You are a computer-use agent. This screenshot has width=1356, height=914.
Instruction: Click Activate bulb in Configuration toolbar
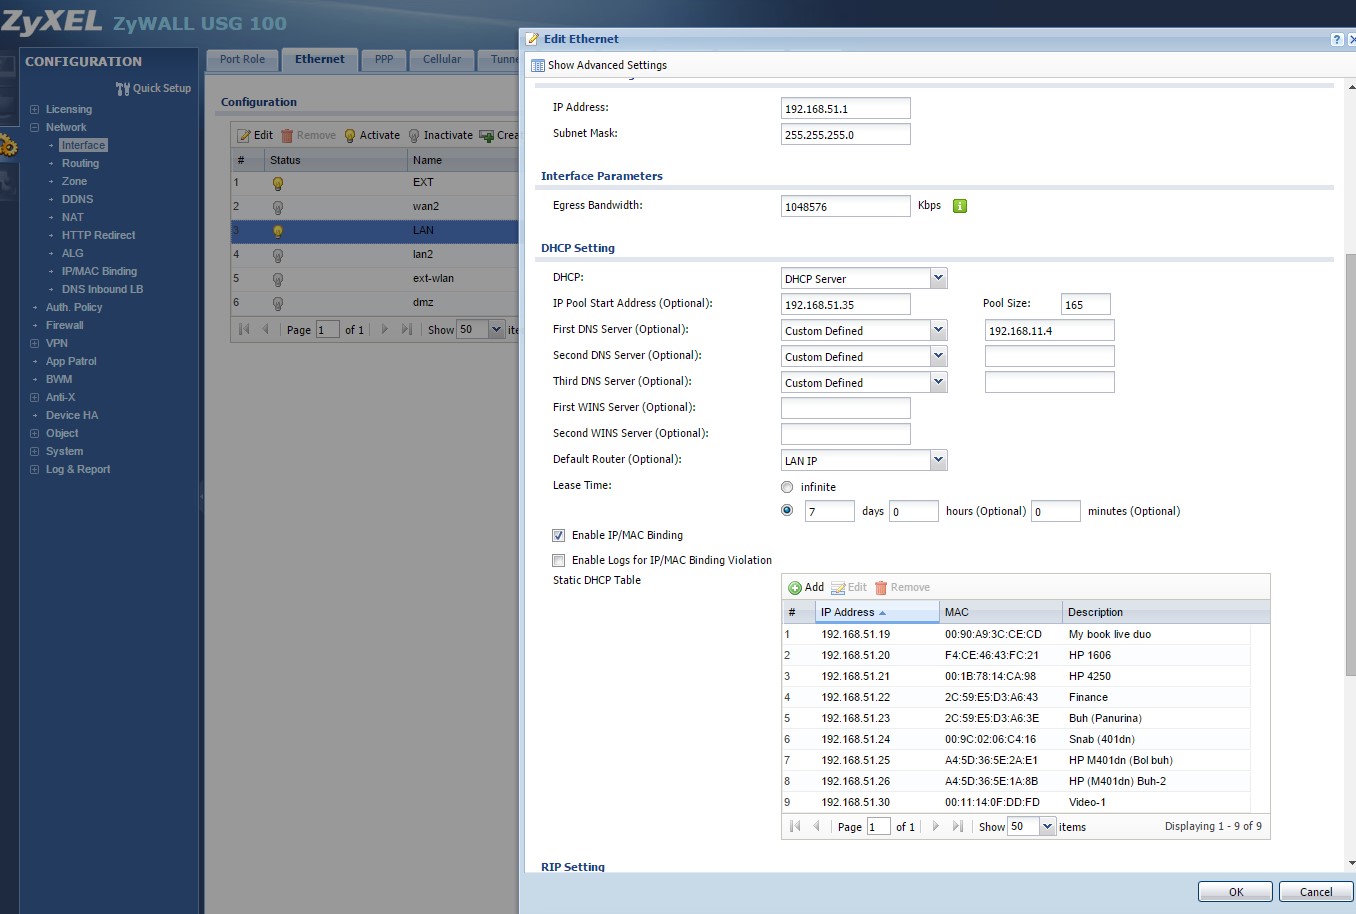(350, 136)
